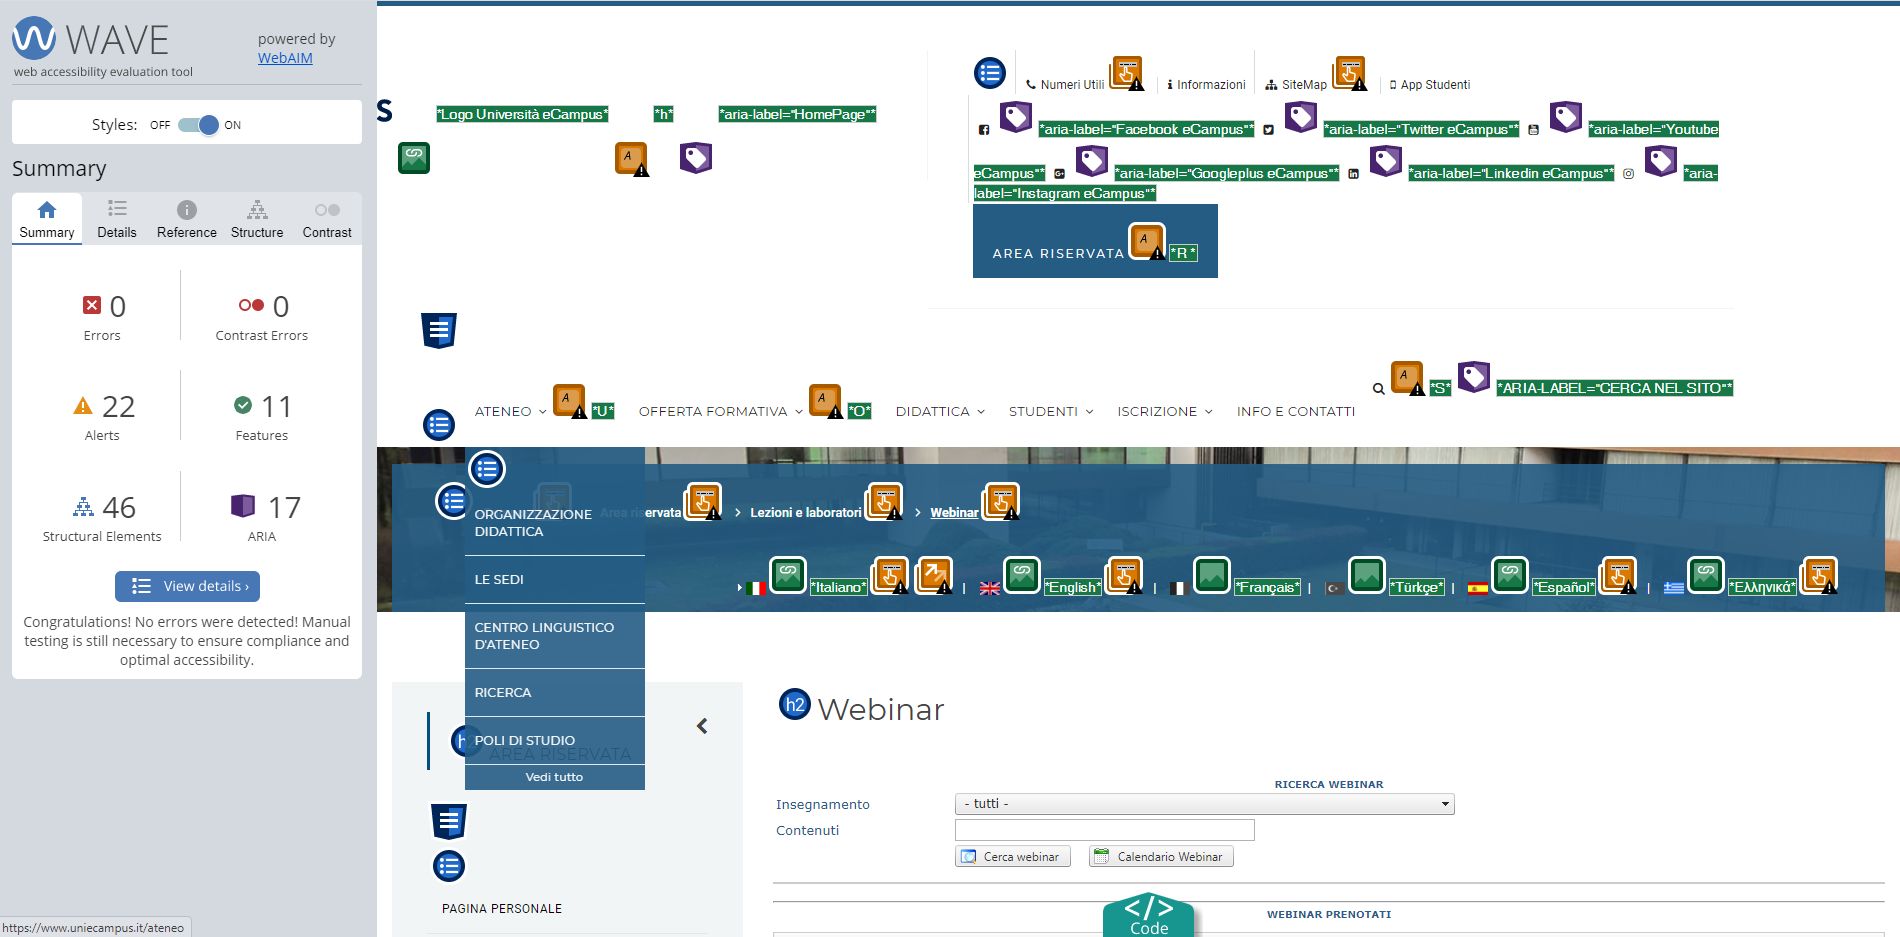This screenshot has width=1900, height=937.
Task: Click Vedi tutto in the submenu
Action: pyautogui.click(x=554, y=777)
